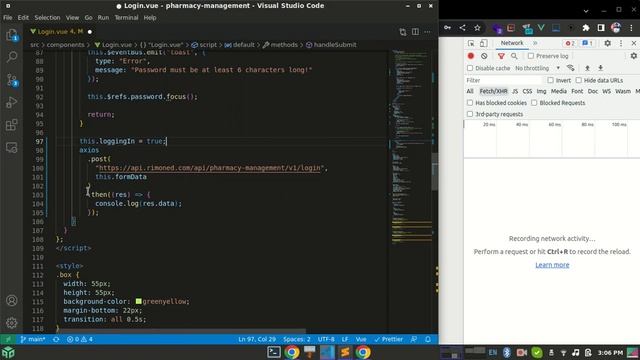
Task: Open the Run and Debug view
Action: (x=12, y=102)
